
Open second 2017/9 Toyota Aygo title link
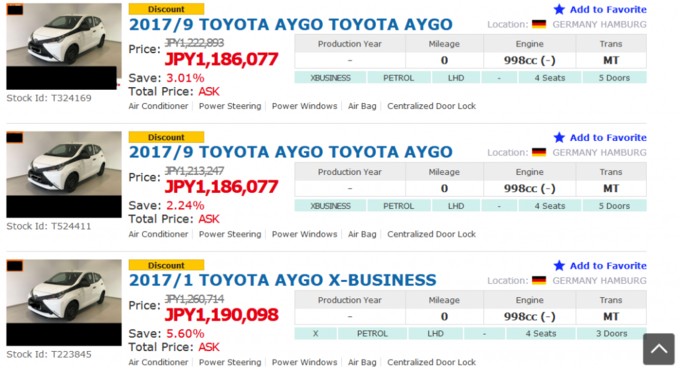291,152
